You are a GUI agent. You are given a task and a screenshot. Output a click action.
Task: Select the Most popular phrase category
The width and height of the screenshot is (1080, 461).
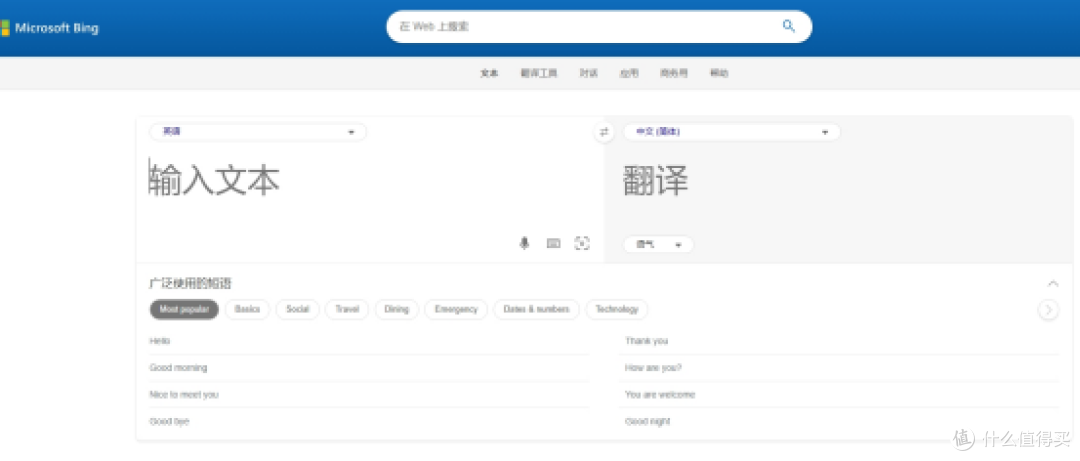[184, 309]
